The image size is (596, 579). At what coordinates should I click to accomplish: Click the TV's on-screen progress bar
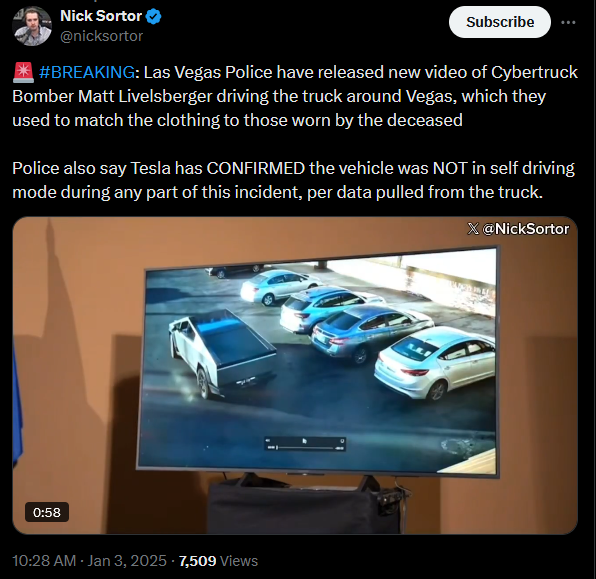305,448
